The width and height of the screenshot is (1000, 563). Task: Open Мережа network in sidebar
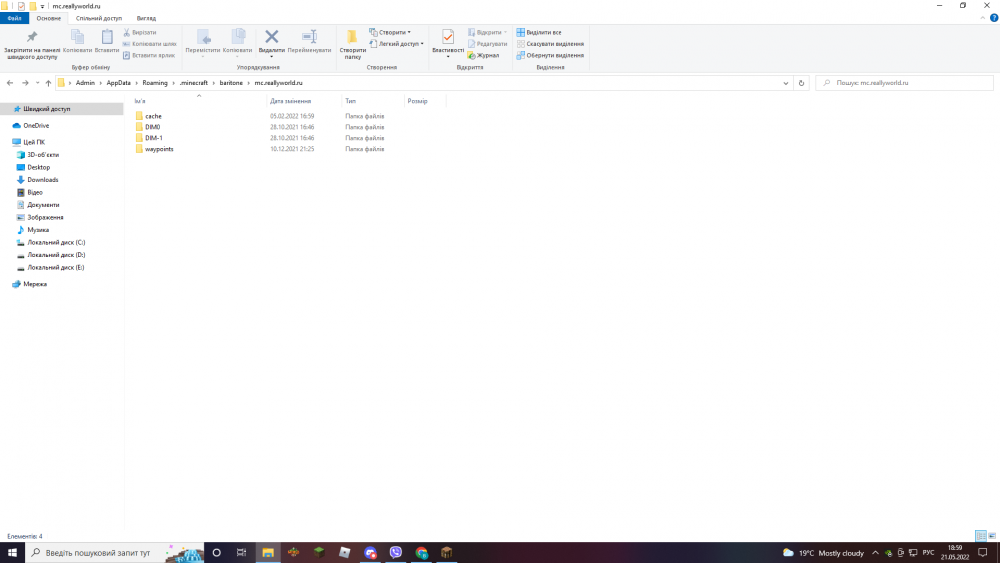34,284
